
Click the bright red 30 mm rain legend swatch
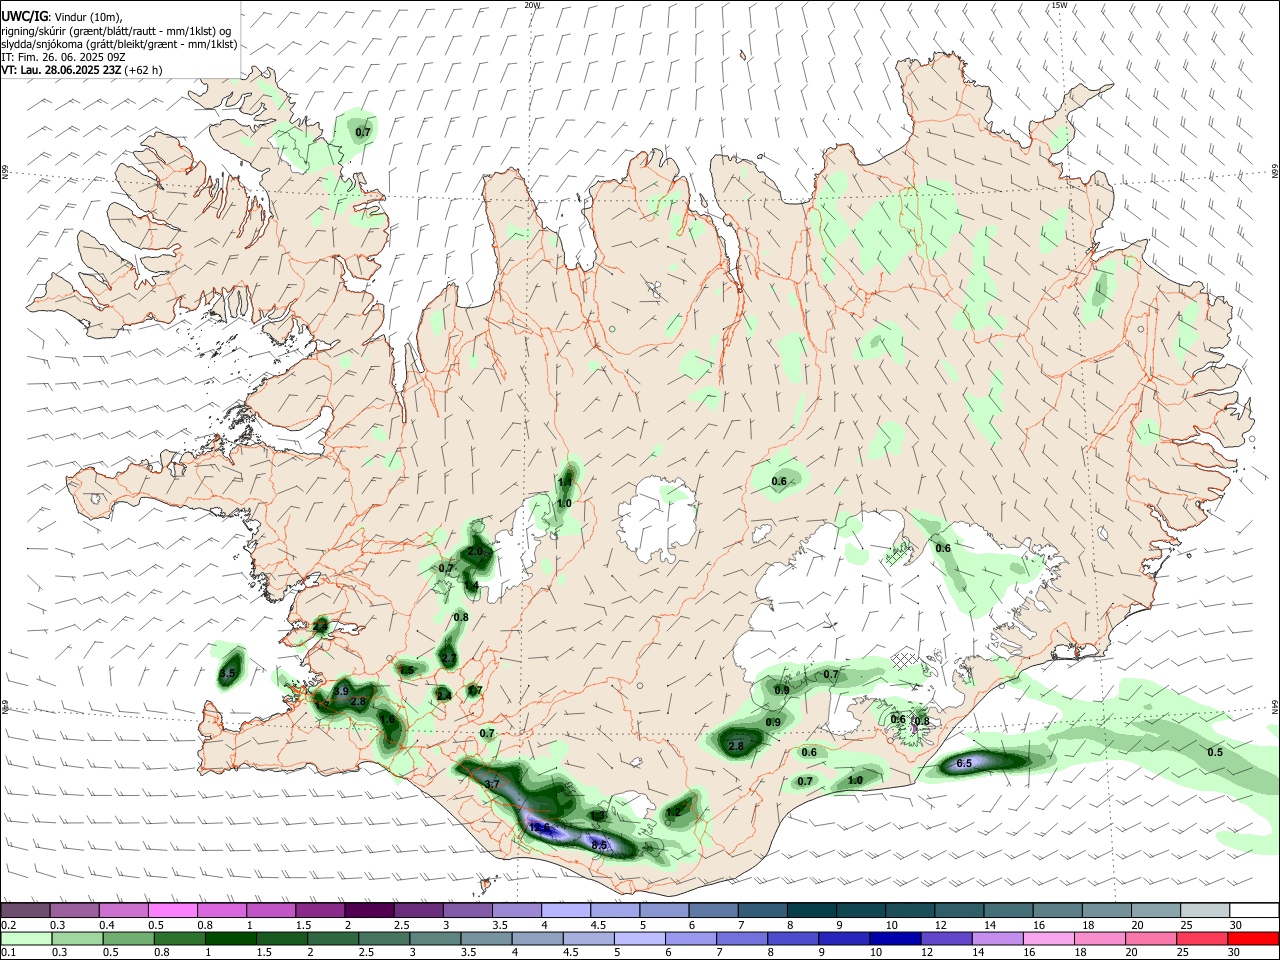pyautogui.click(x=1251, y=939)
